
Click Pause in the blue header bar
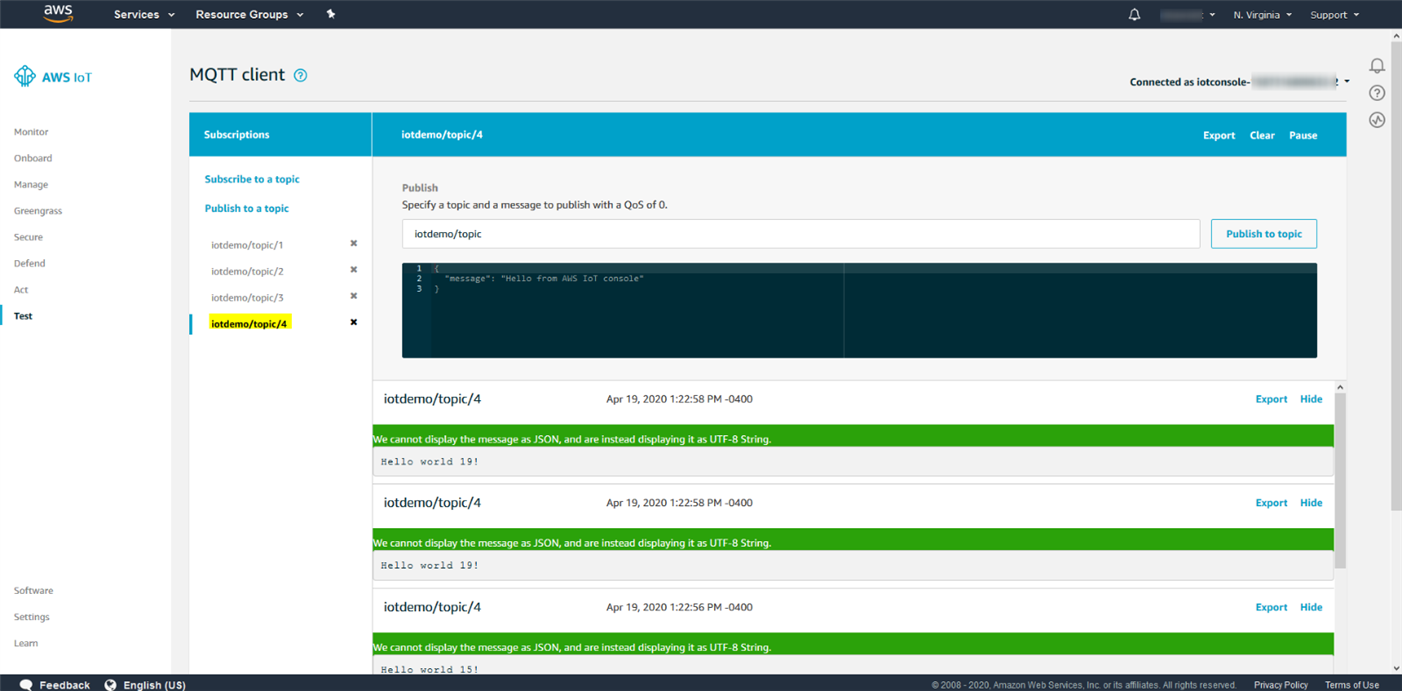(x=1303, y=135)
